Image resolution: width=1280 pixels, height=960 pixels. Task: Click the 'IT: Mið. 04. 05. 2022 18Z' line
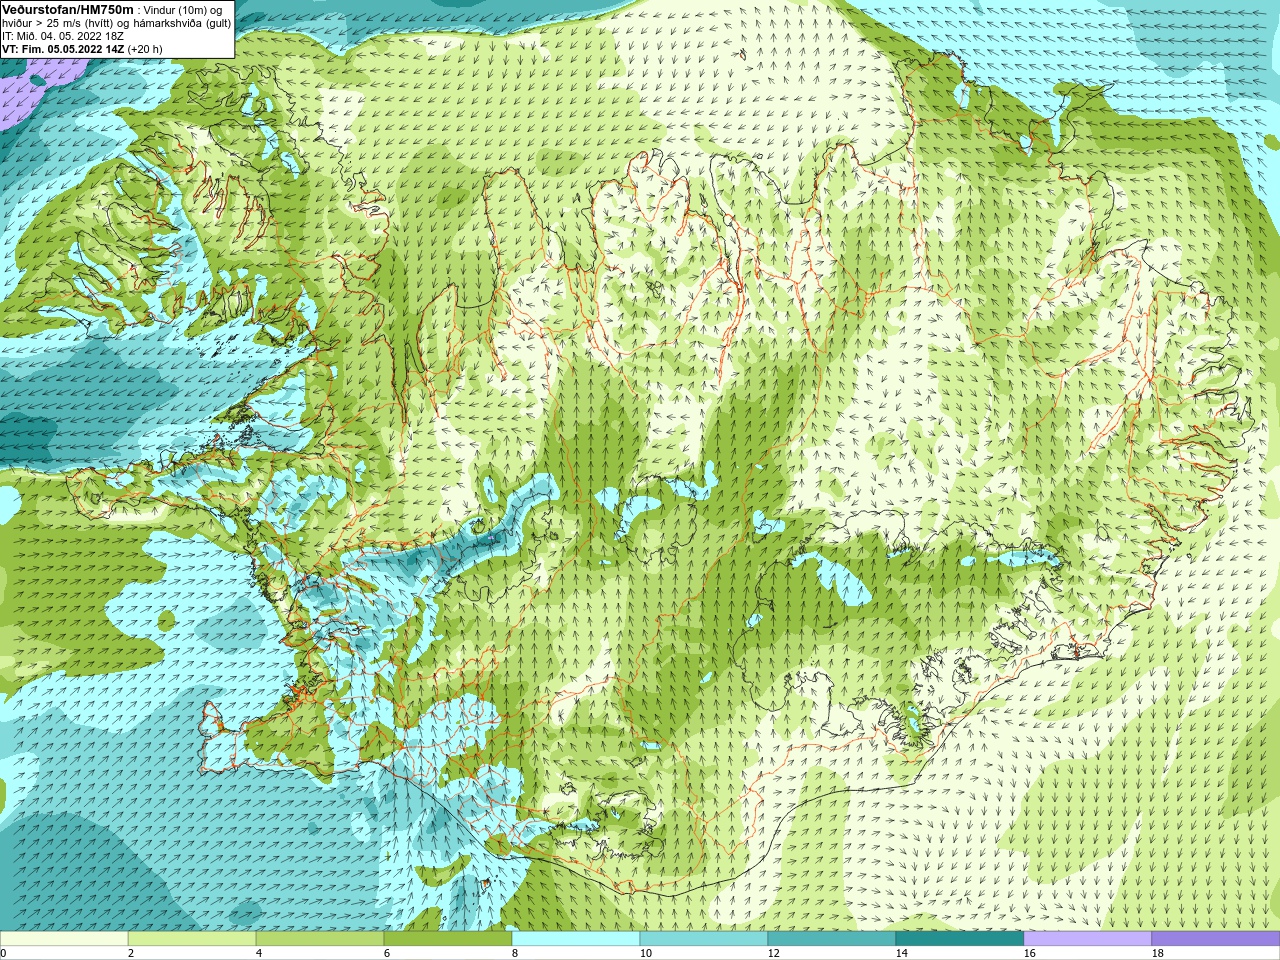click(63, 36)
